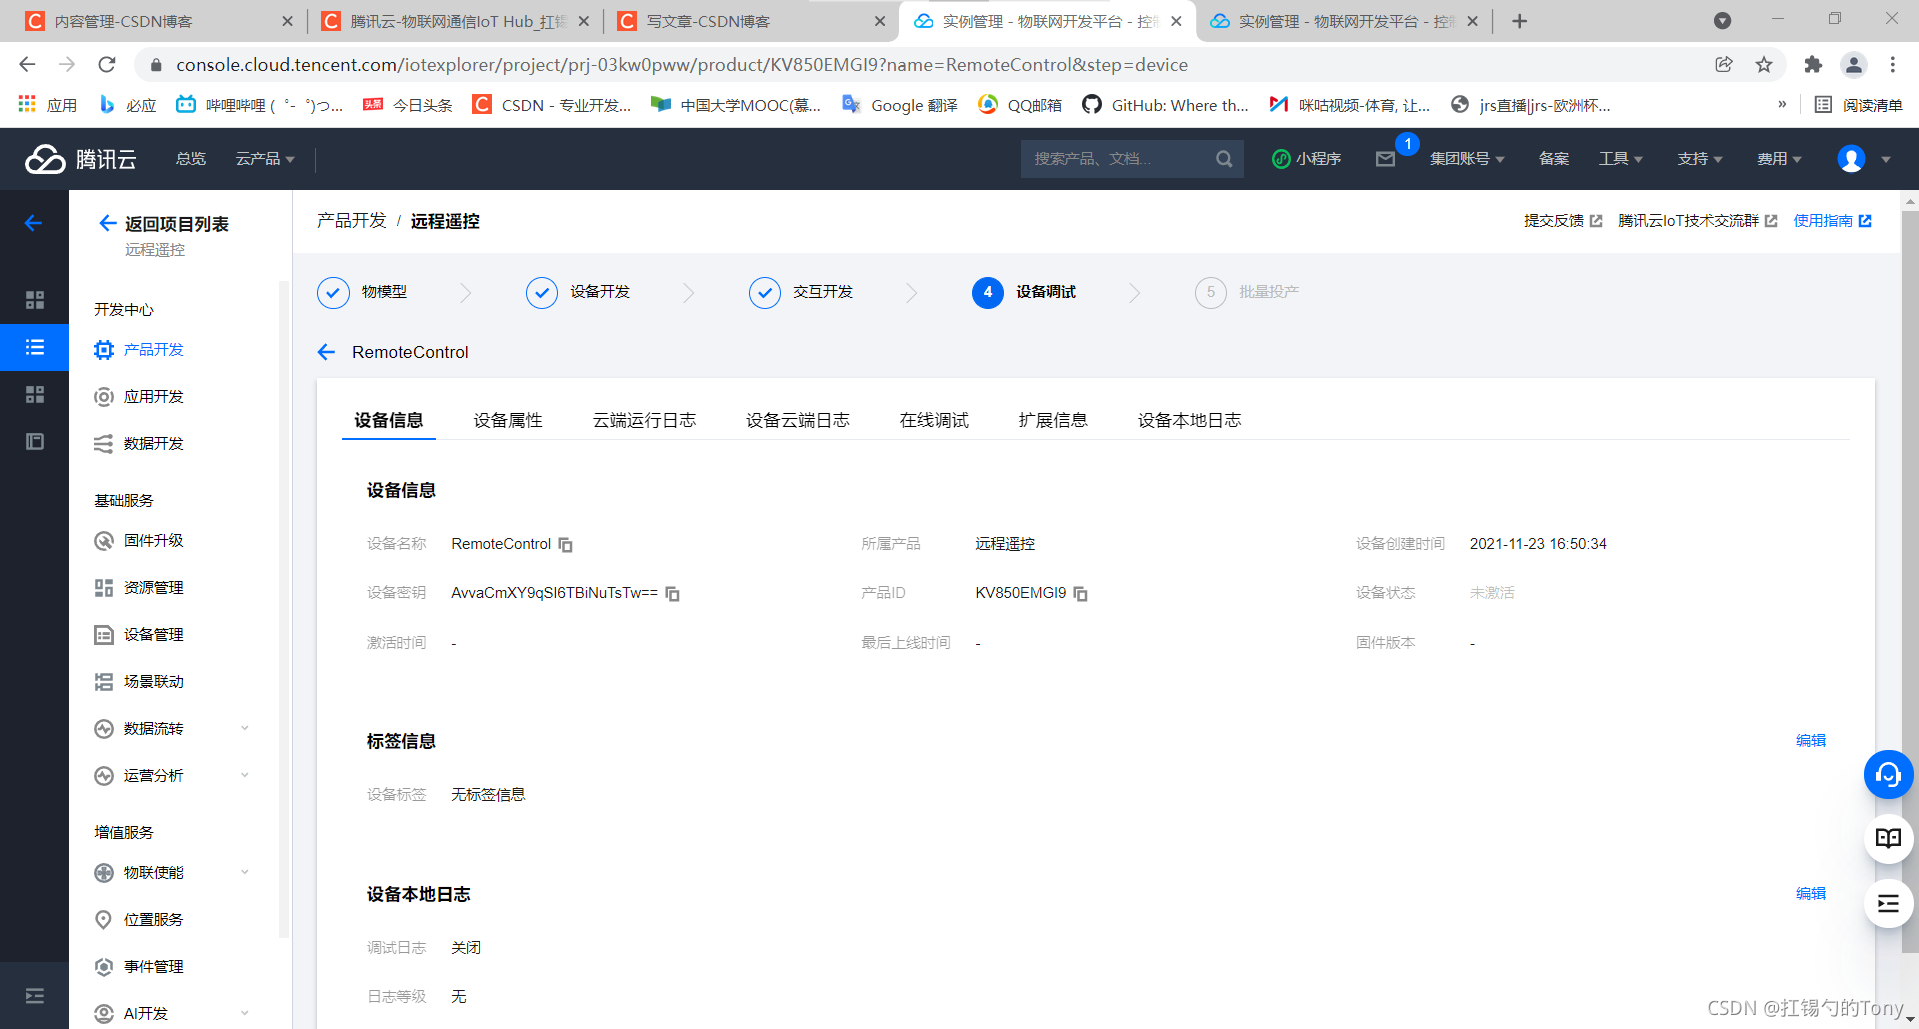Switch to 设备属性 tab
Image resolution: width=1919 pixels, height=1029 pixels.
coord(508,421)
